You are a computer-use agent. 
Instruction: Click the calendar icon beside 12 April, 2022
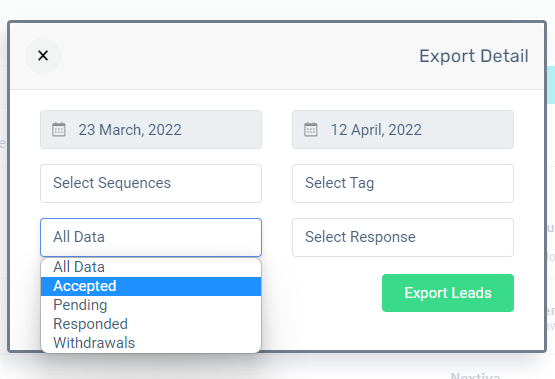[x=311, y=129]
